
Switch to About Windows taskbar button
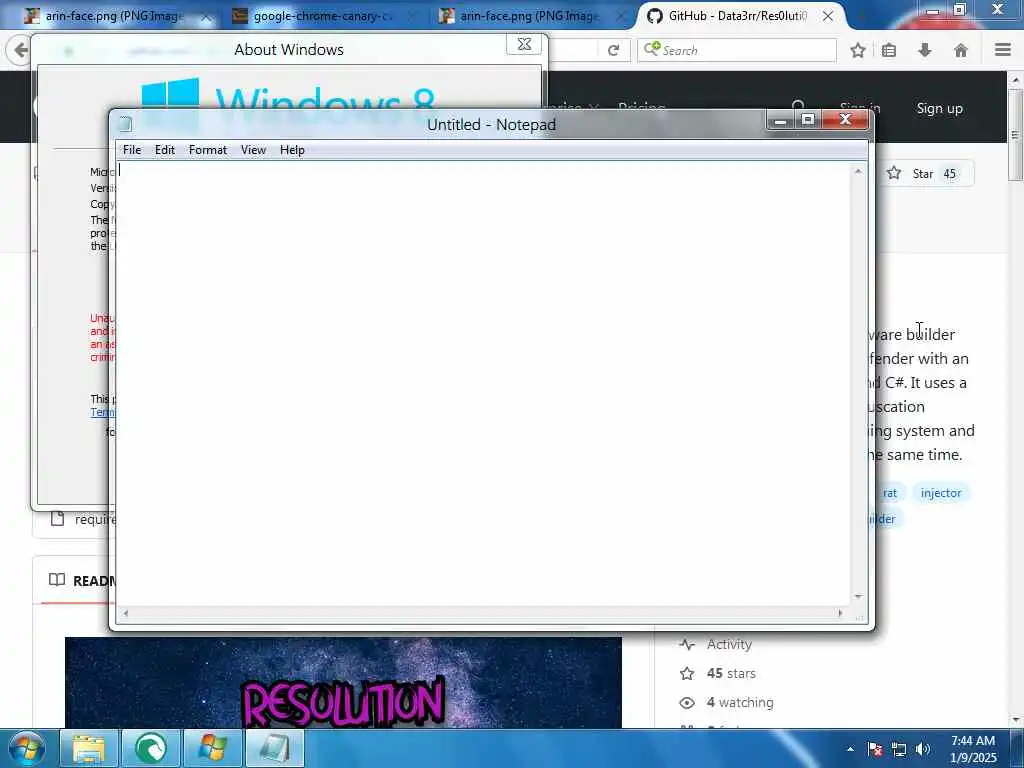tap(213, 748)
